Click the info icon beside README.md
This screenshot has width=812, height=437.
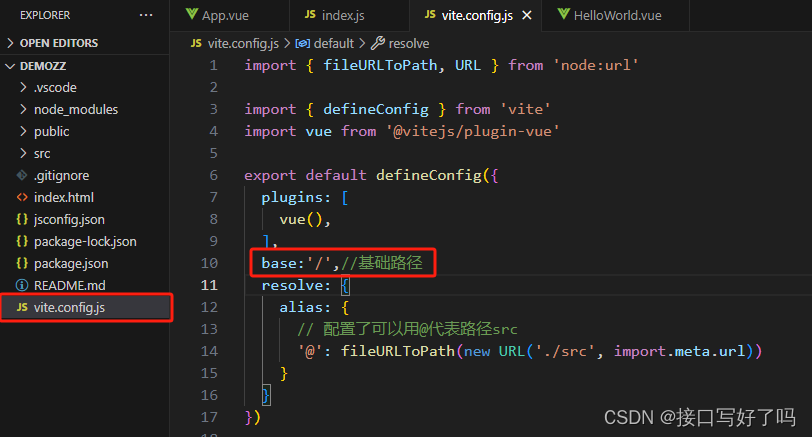pos(22,285)
